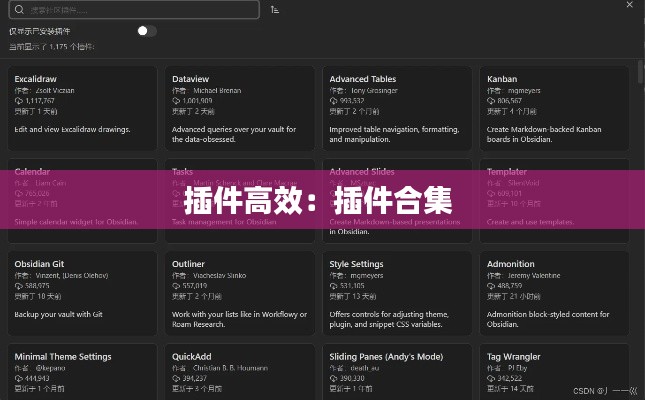Open the Admonition plugin card

554,293
